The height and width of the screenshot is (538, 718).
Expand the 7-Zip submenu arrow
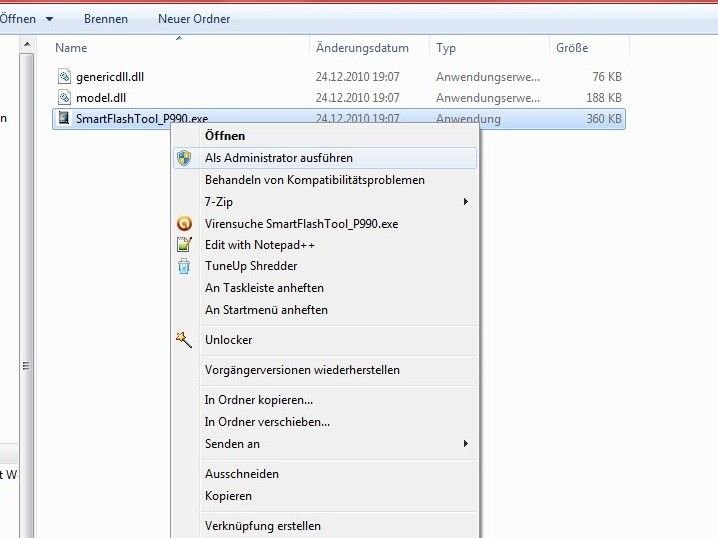click(x=466, y=202)
